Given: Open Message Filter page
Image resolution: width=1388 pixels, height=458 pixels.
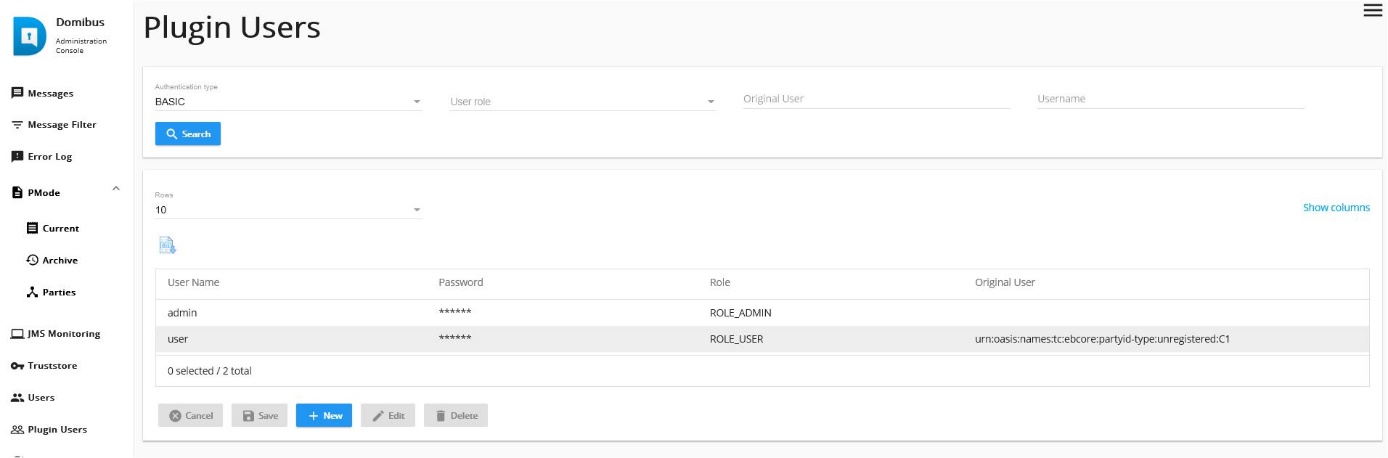Looking at the screenshot, I should [x=62, y=125].
